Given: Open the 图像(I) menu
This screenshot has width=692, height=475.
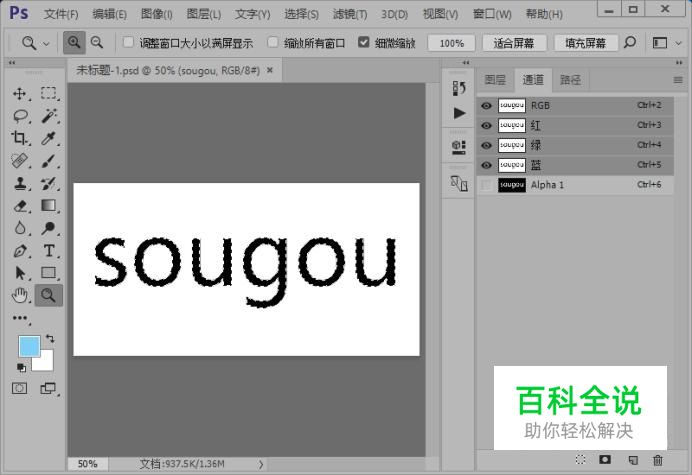Looking at the screenshot, I should pyautogui.click(x=157, y=14).
